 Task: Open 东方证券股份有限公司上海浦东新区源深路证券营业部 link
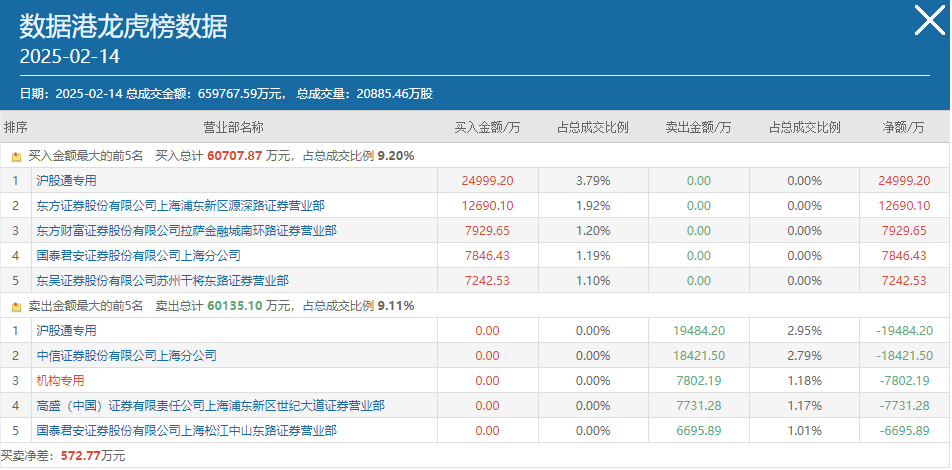click(180, 206)
